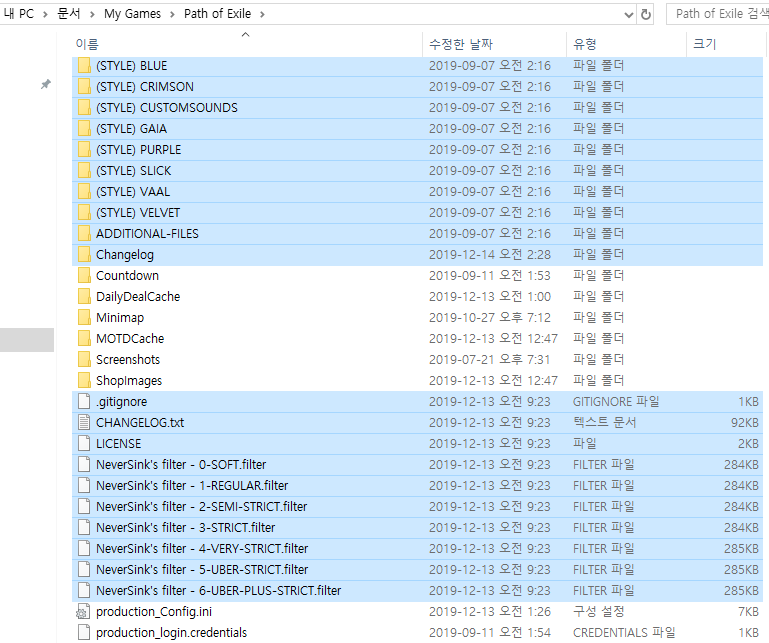The image size is (769, 643).
Task: Click the (STYLE) GAIA folder icon
Action: [x=84, y=129]
